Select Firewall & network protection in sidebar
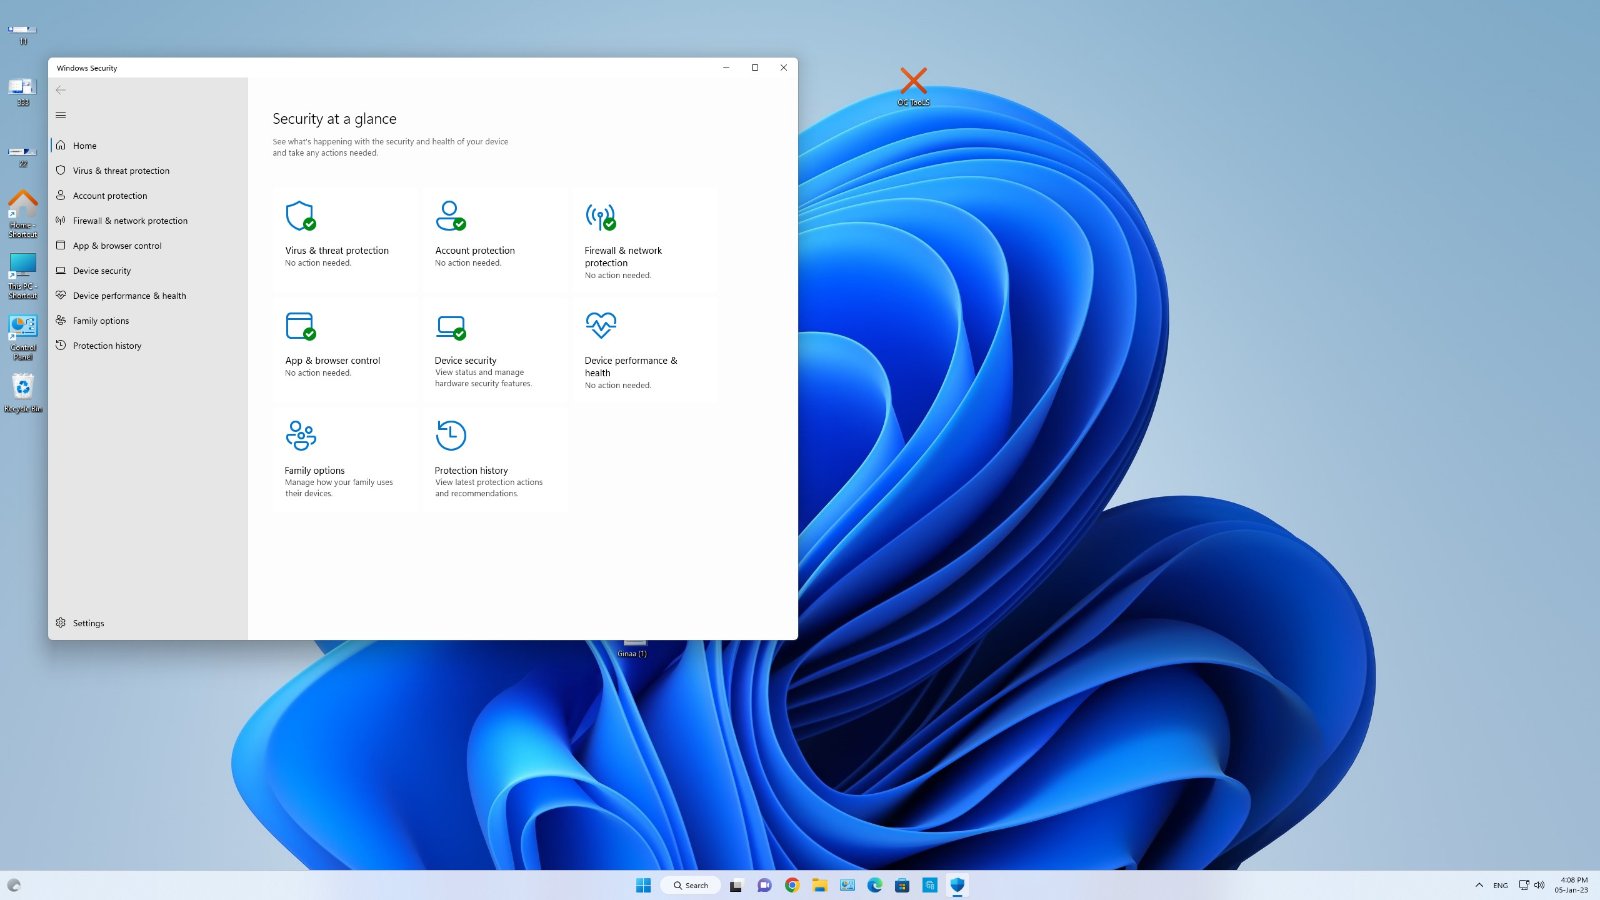This screenshot has width=1600, height=900. tap(148, 220)
